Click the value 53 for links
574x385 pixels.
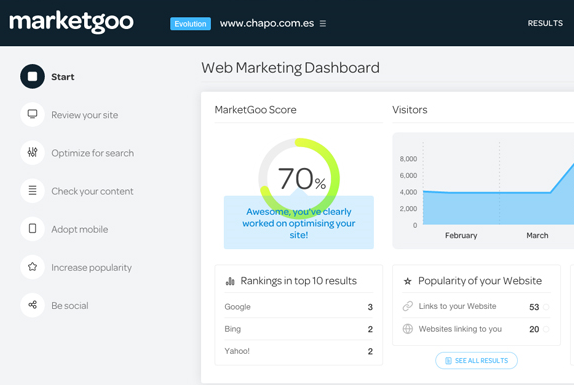(x=534, y=307)
